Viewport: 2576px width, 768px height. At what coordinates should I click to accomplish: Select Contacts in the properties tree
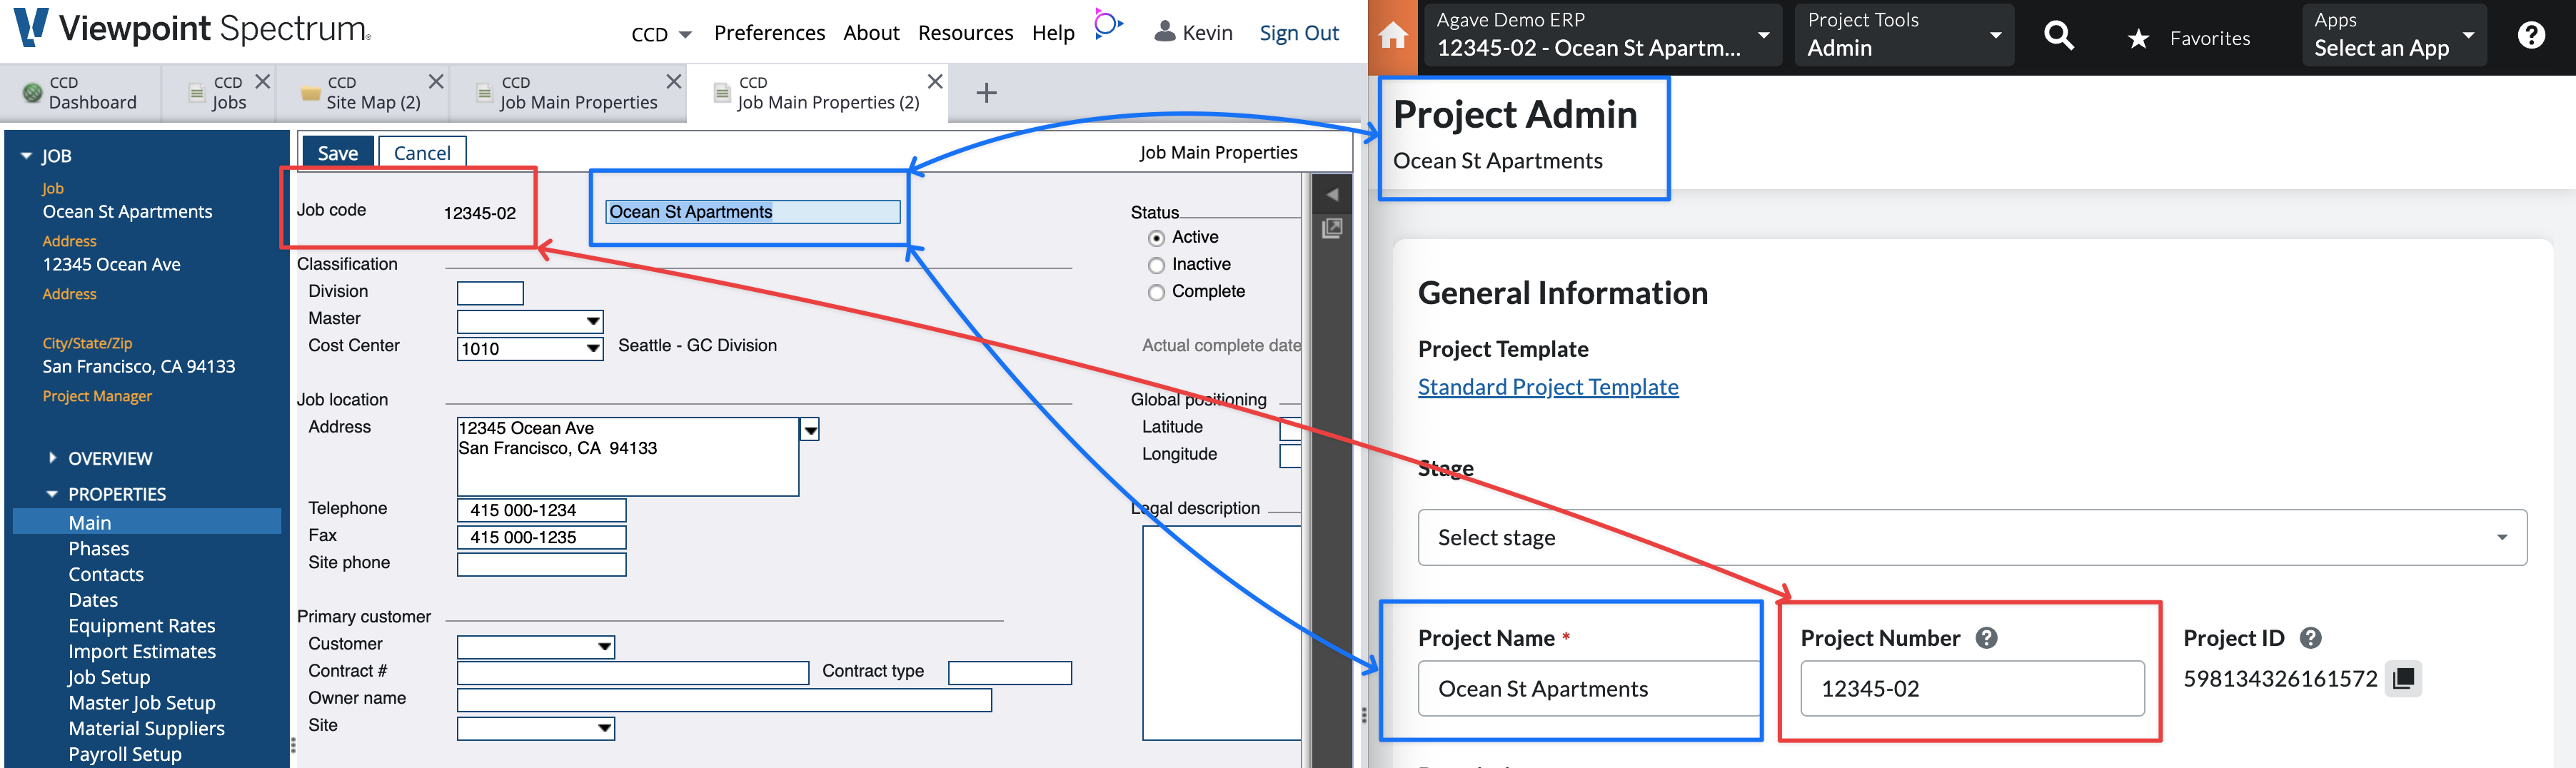pos(106,574)
